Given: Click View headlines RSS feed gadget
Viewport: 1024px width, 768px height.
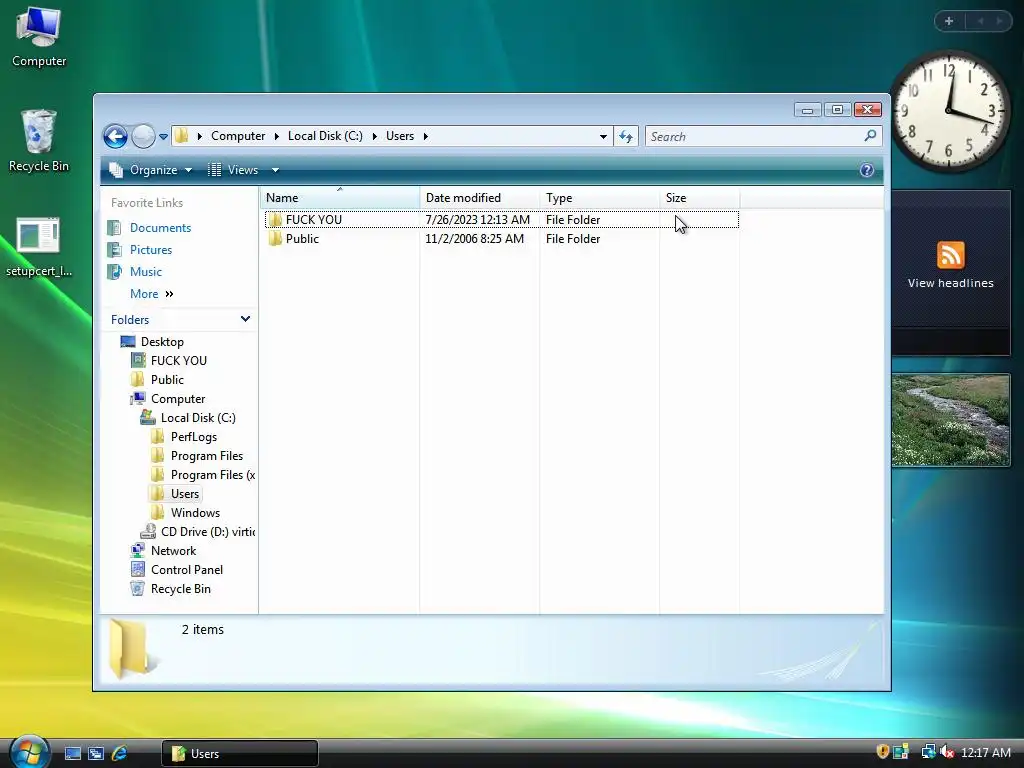Looking at the screenshot, I should (x=950, y=273).
